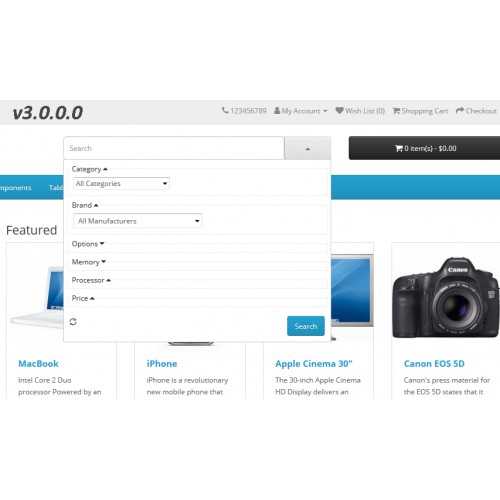Collapse the Category filter section

pyautogui.click(x=89, y=169)
